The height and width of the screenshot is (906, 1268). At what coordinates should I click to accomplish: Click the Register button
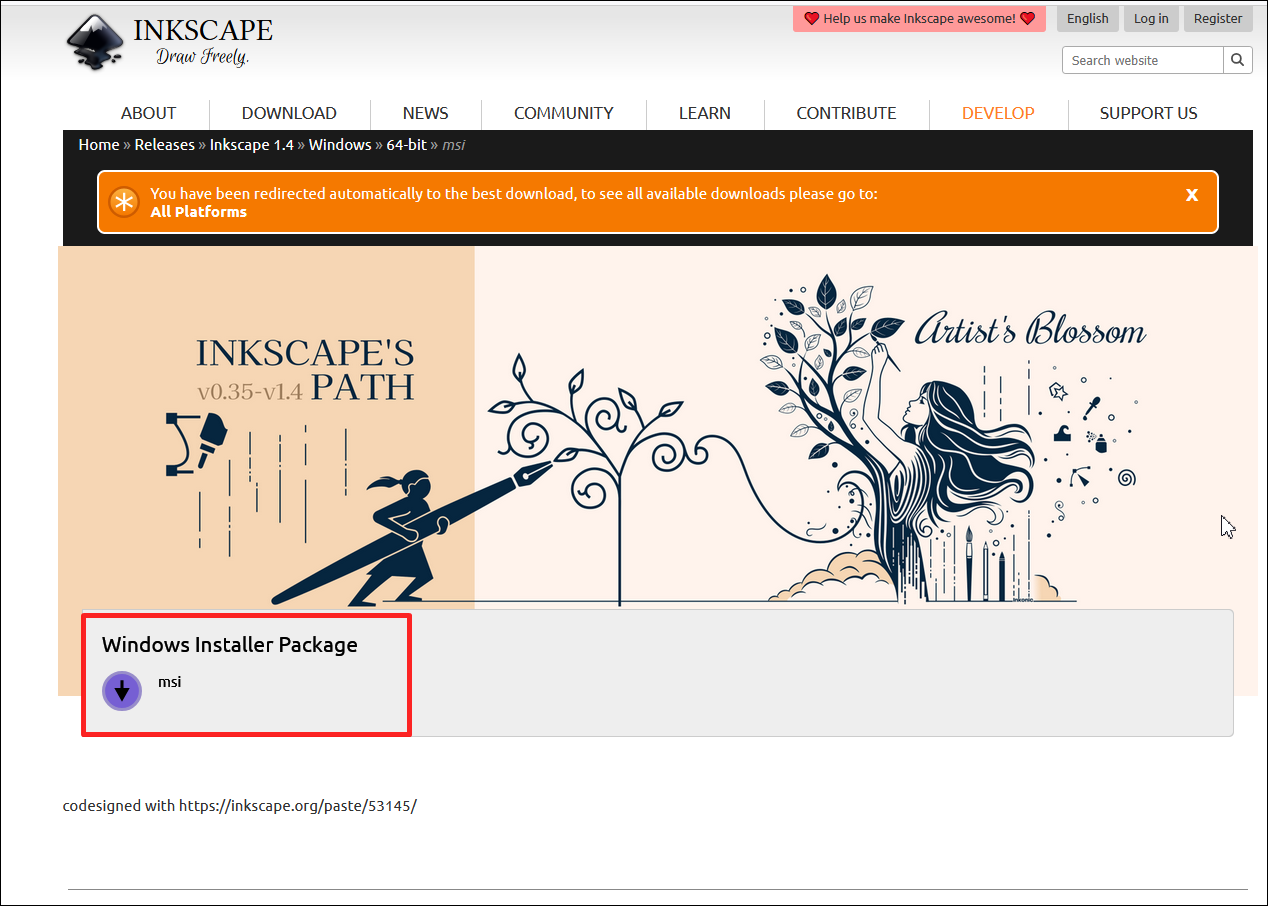1218,19
